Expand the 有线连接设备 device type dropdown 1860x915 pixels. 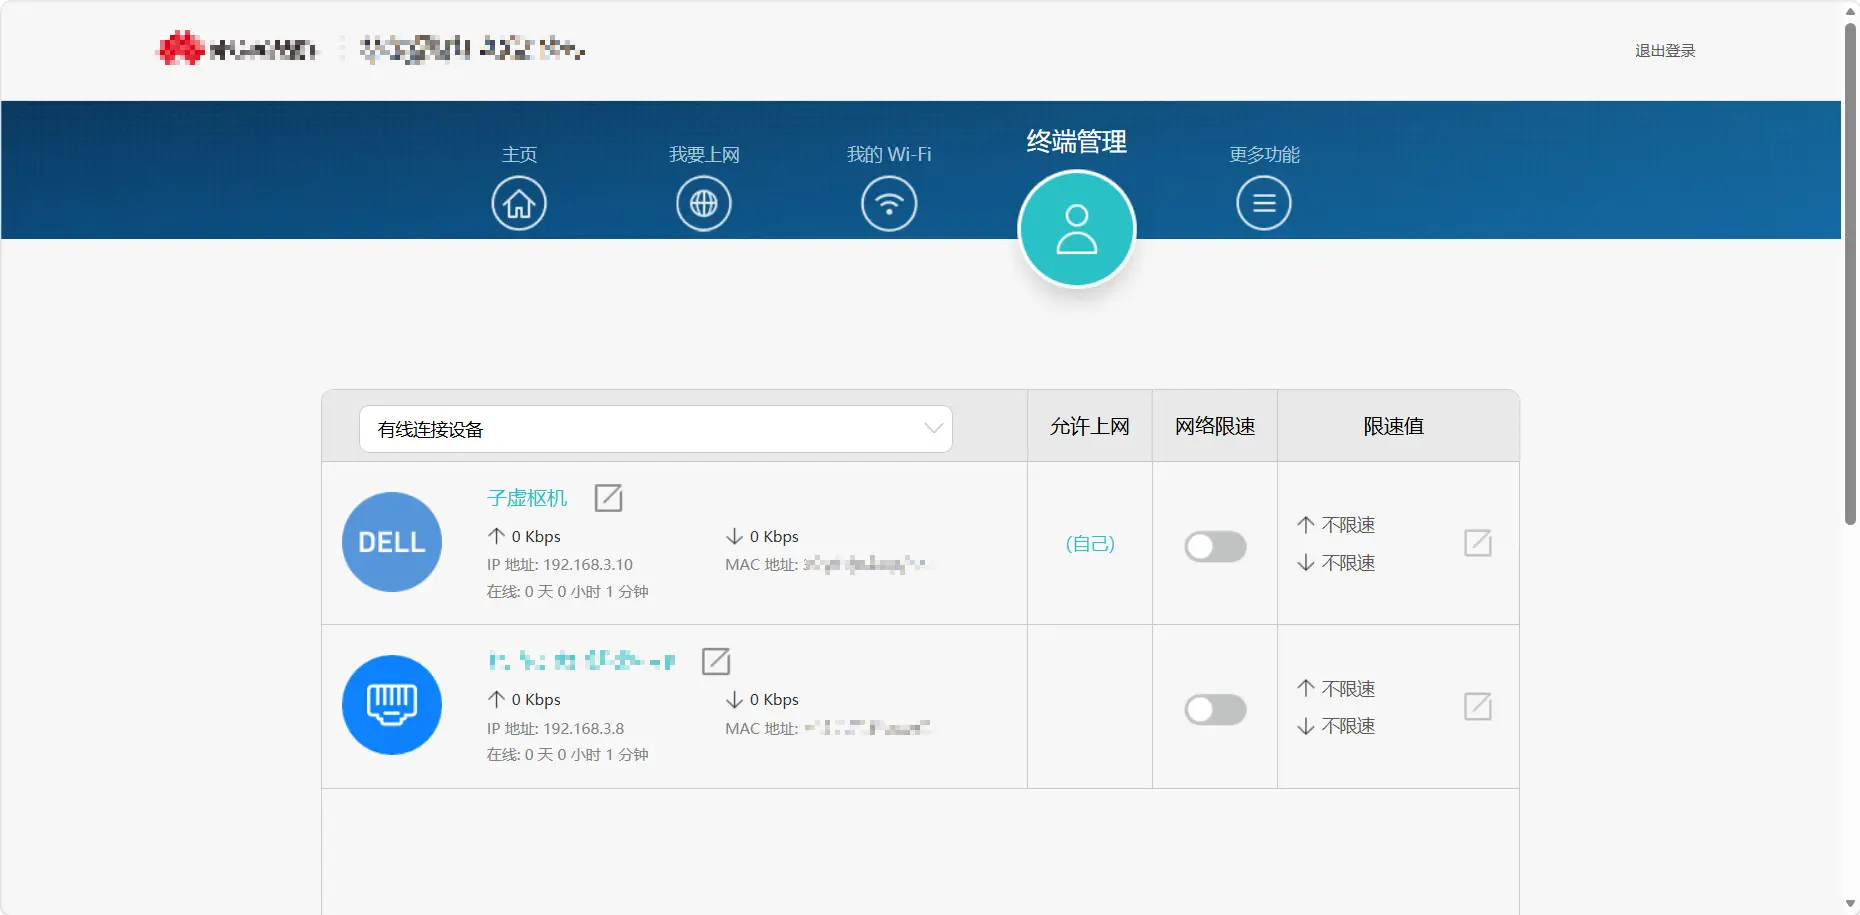pyautogui.click(x=655, y=429)
